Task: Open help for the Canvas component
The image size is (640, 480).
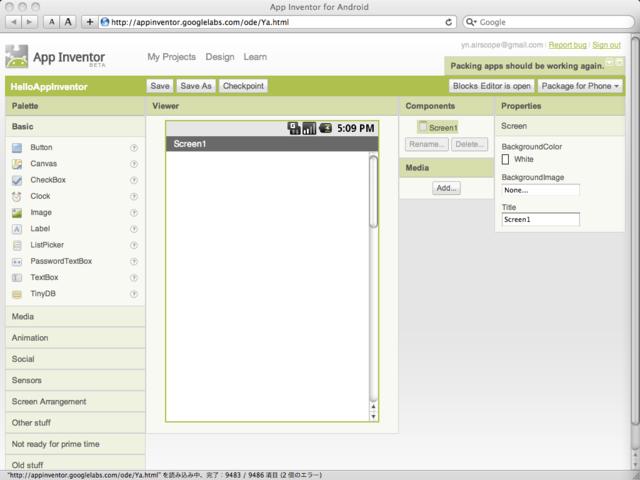Action: tap(134, 164)
